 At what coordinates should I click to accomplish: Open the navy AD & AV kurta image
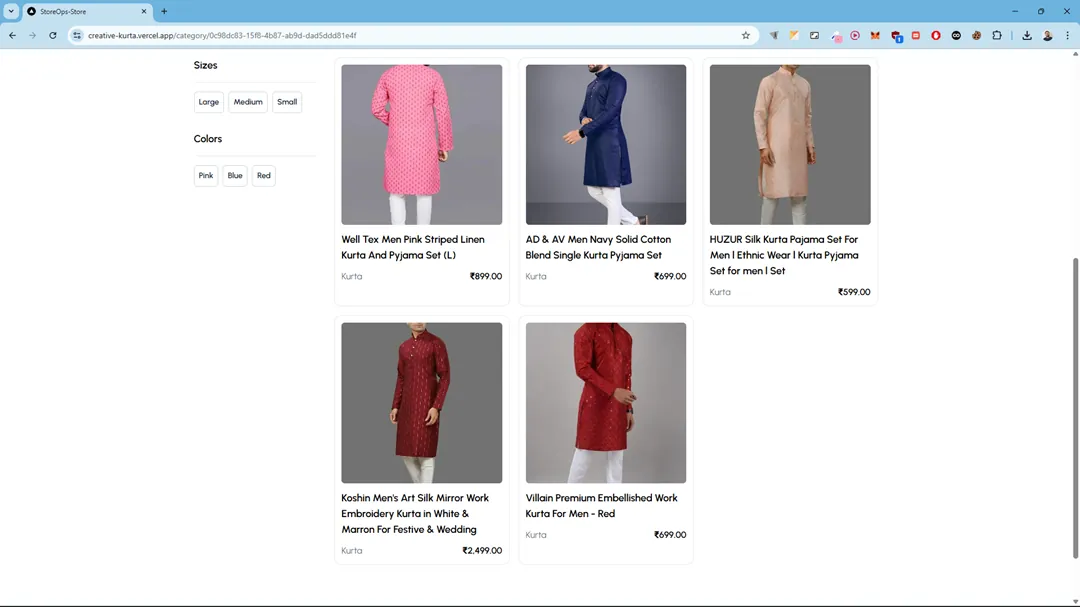[x=605, y=145]
